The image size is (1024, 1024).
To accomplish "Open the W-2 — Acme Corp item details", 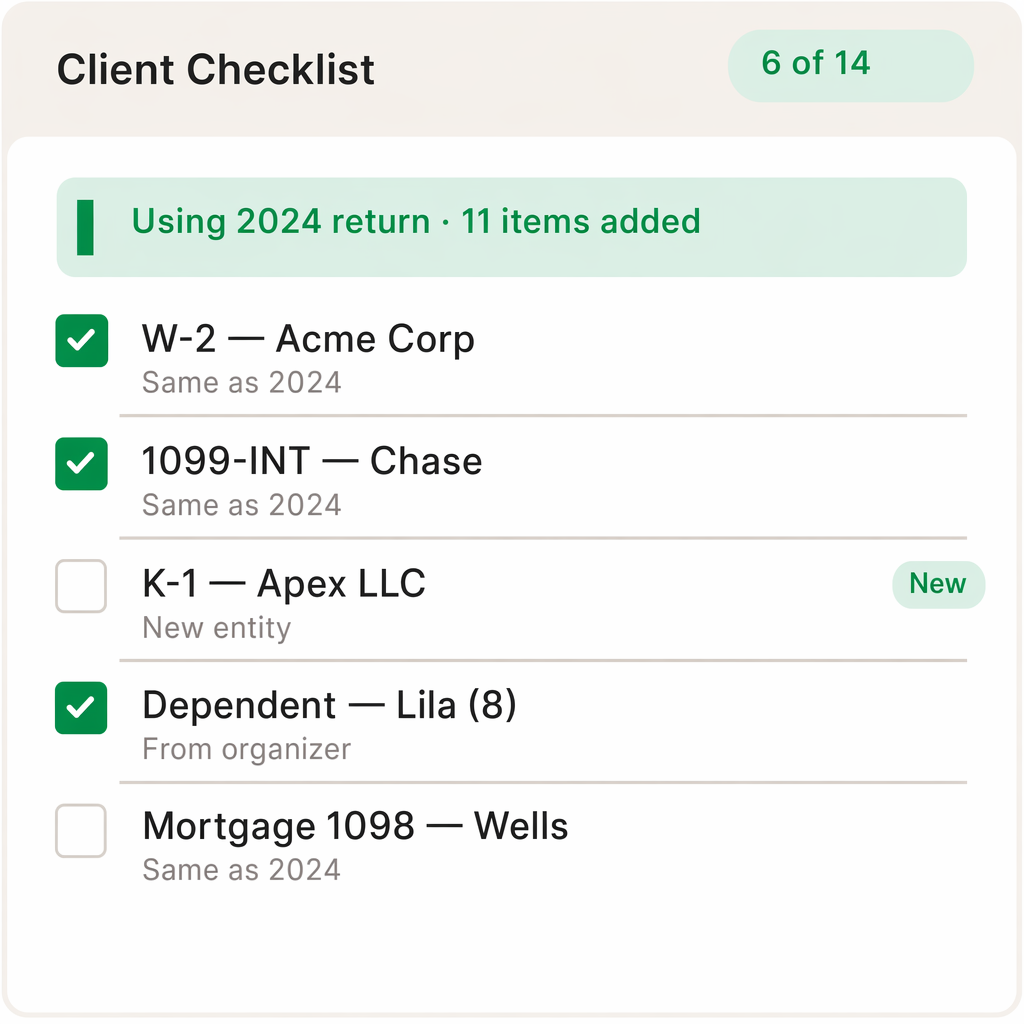I will [x=309, y=338].
